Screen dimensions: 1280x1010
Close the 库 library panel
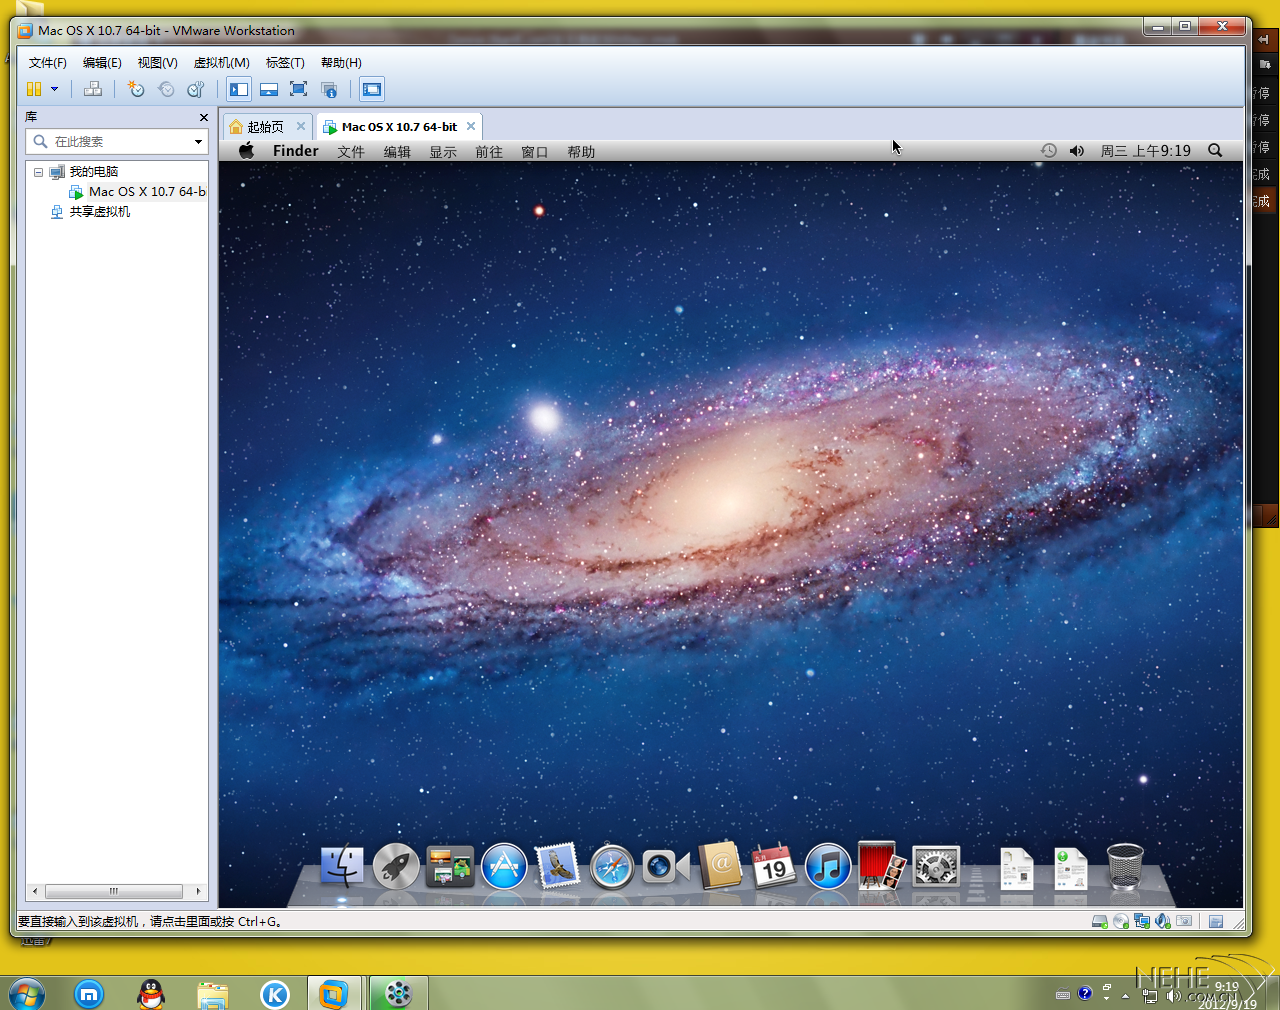[x=204, y=117]
